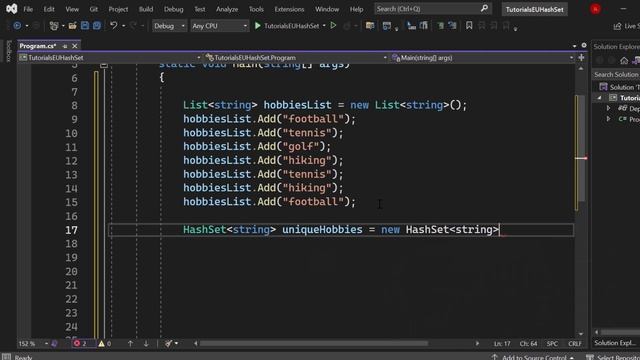Screen dimensions: 640x360
Task: Click the uncomment lines icon
Action: [452, 26]
